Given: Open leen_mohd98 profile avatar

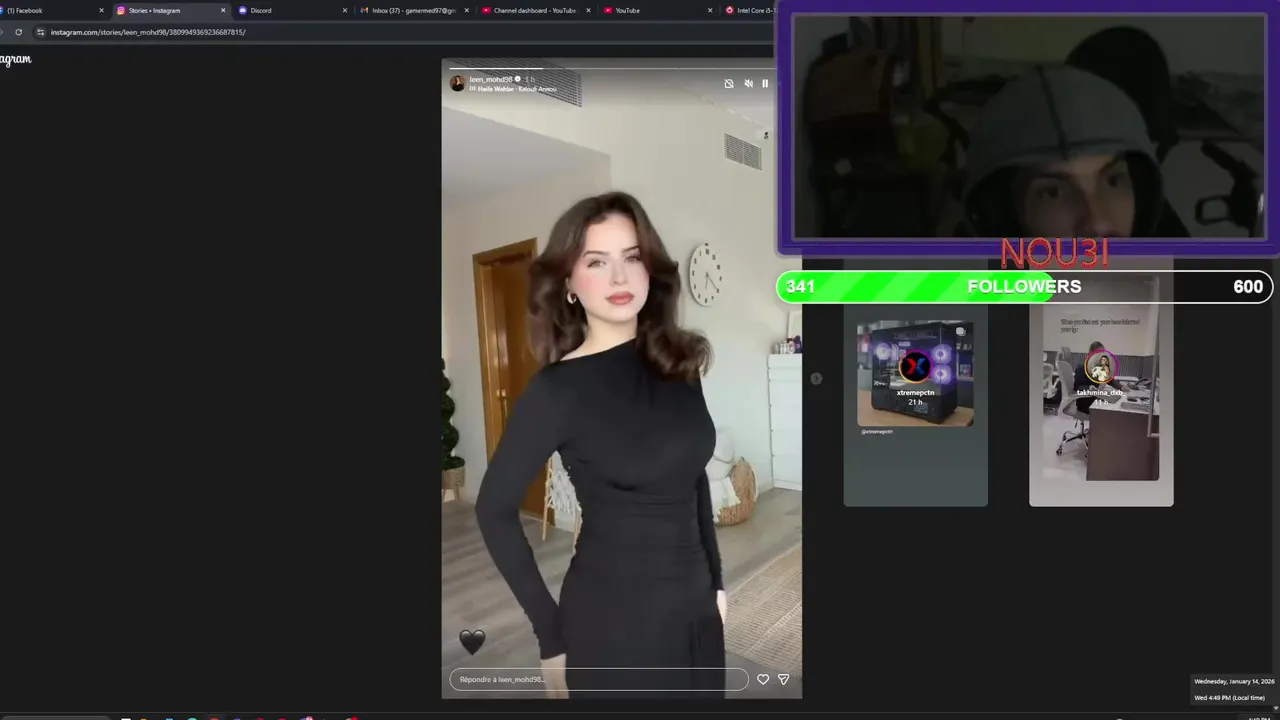Looking at the screenshot, I should (x=458, y=83).
